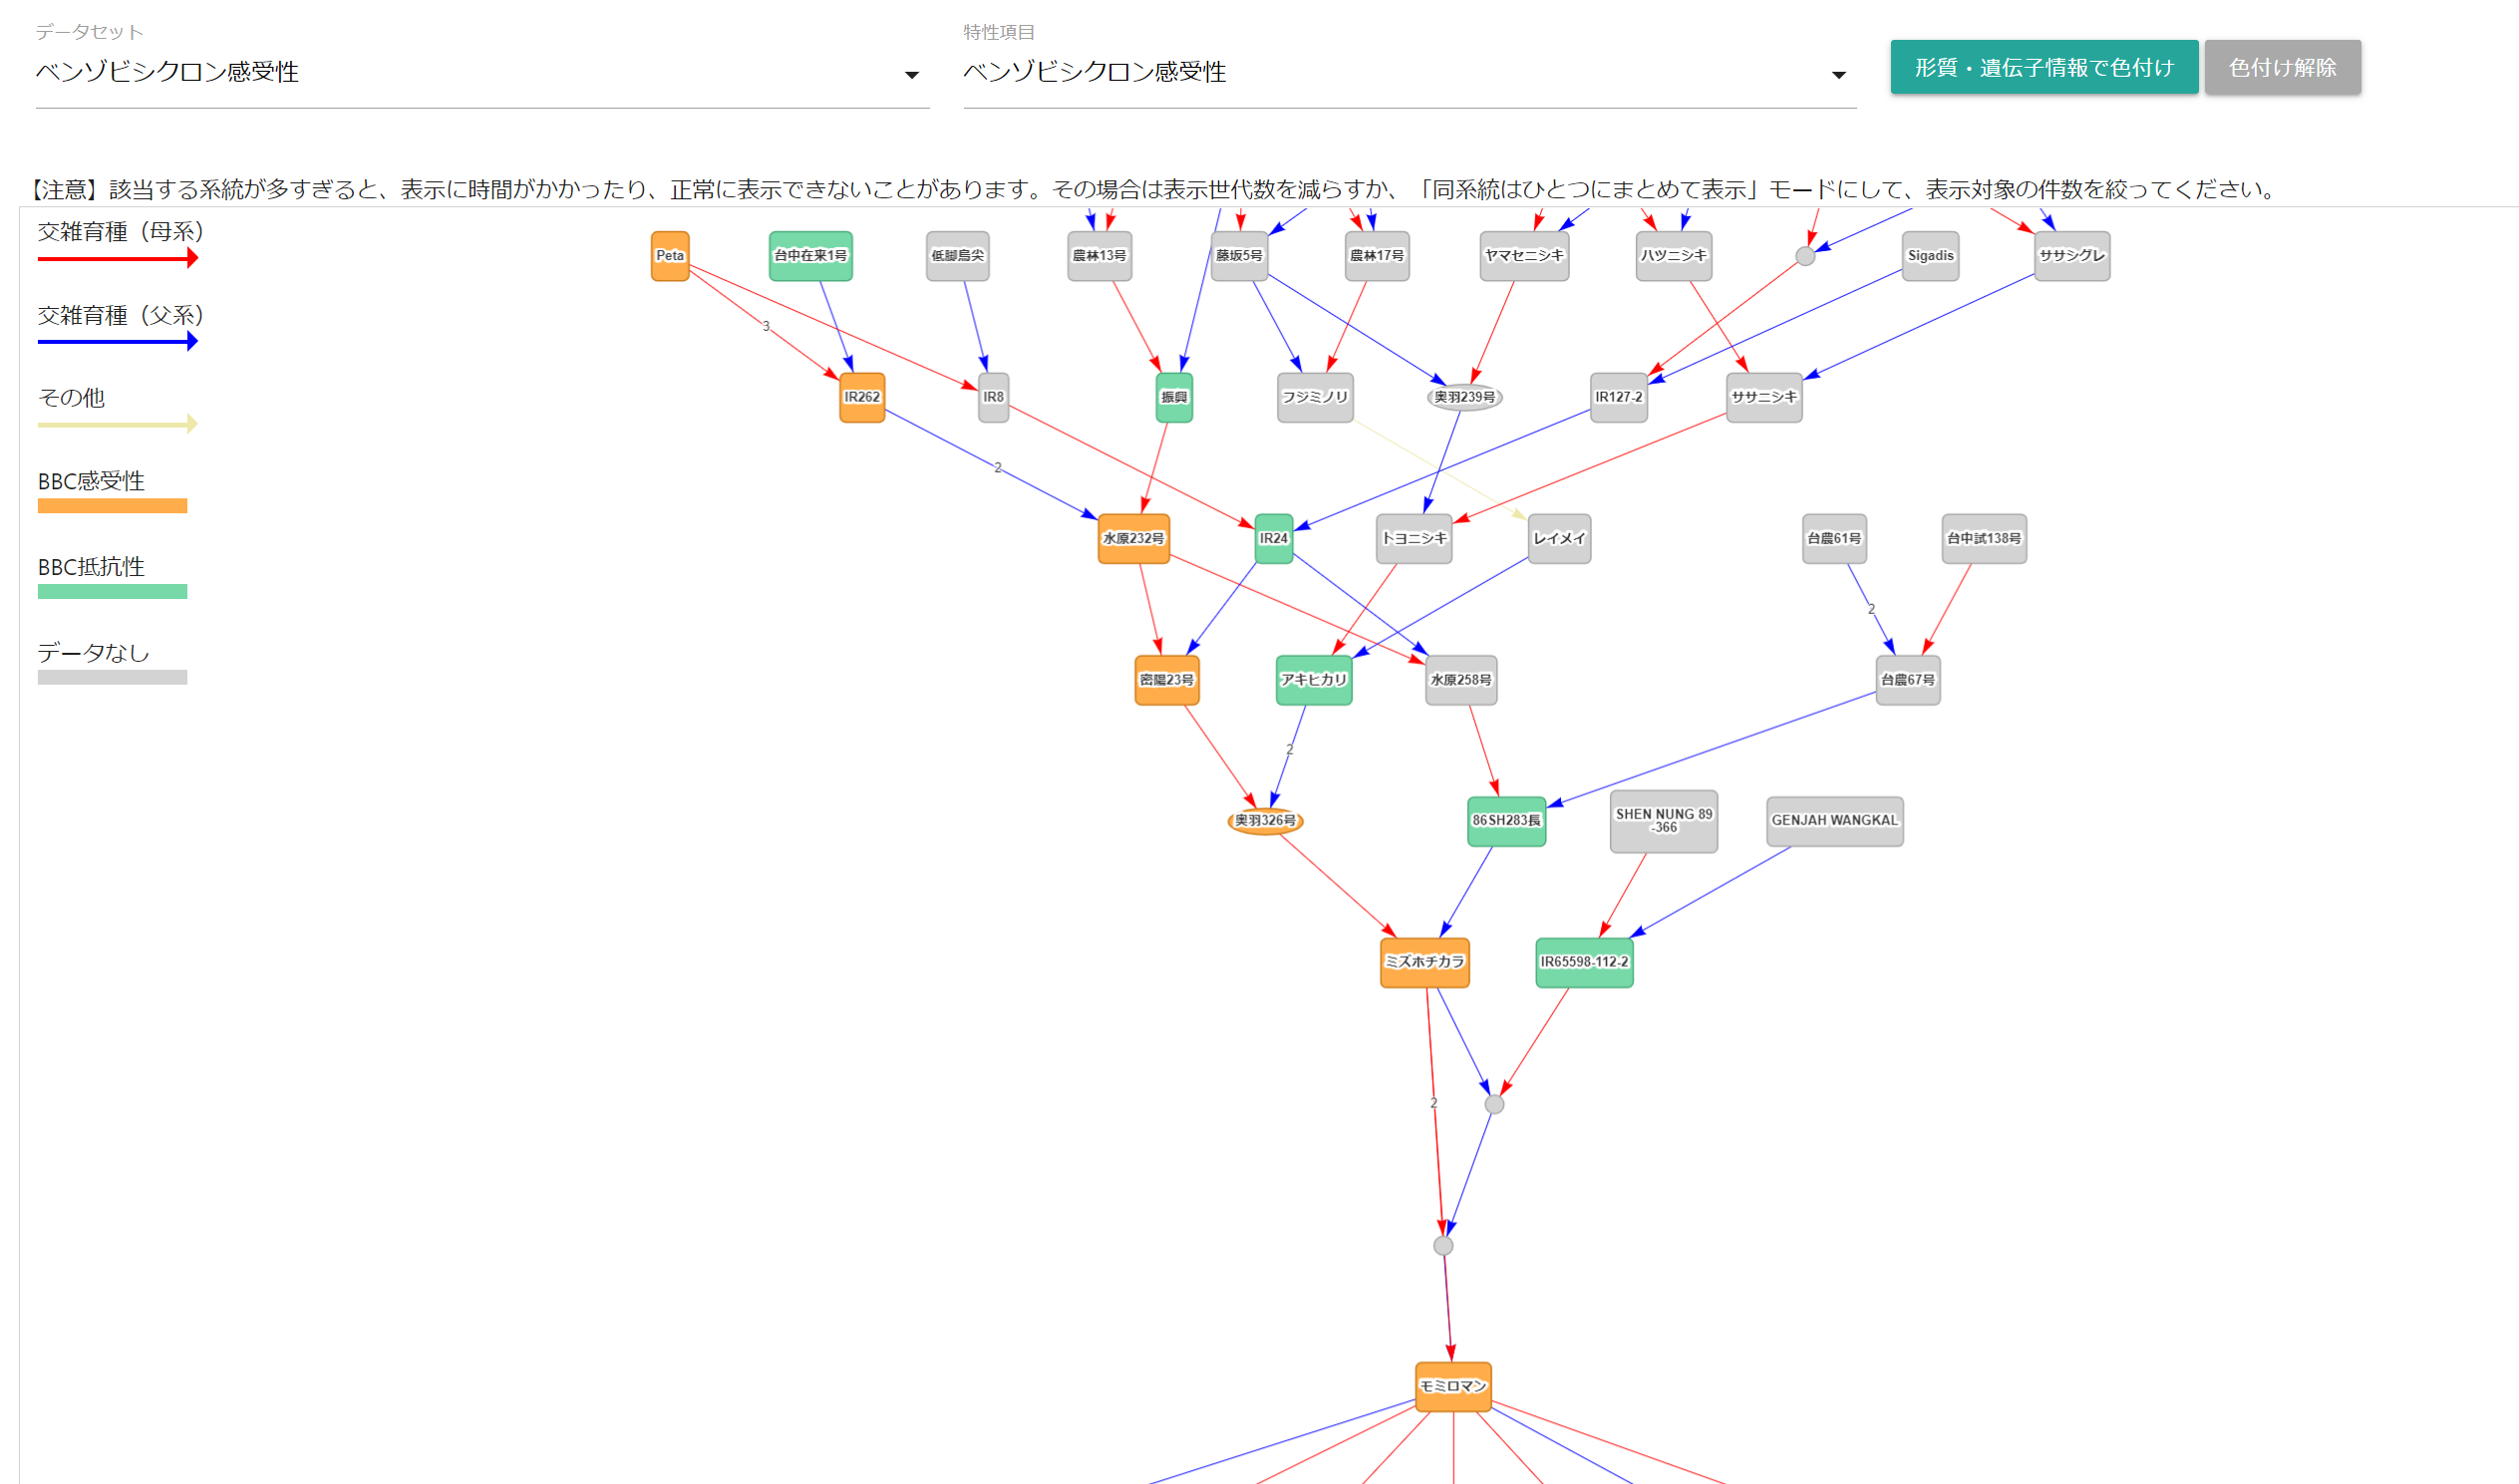This screenshot has height=1484, width=2519.
Task: Click the 86SH283長 node
Action: coord(1506,821)
